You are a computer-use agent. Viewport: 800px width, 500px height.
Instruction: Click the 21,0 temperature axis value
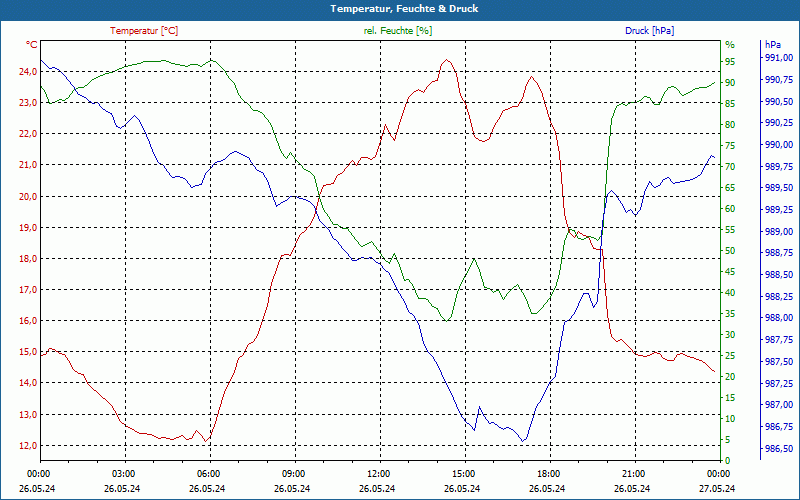coord(28,165)
